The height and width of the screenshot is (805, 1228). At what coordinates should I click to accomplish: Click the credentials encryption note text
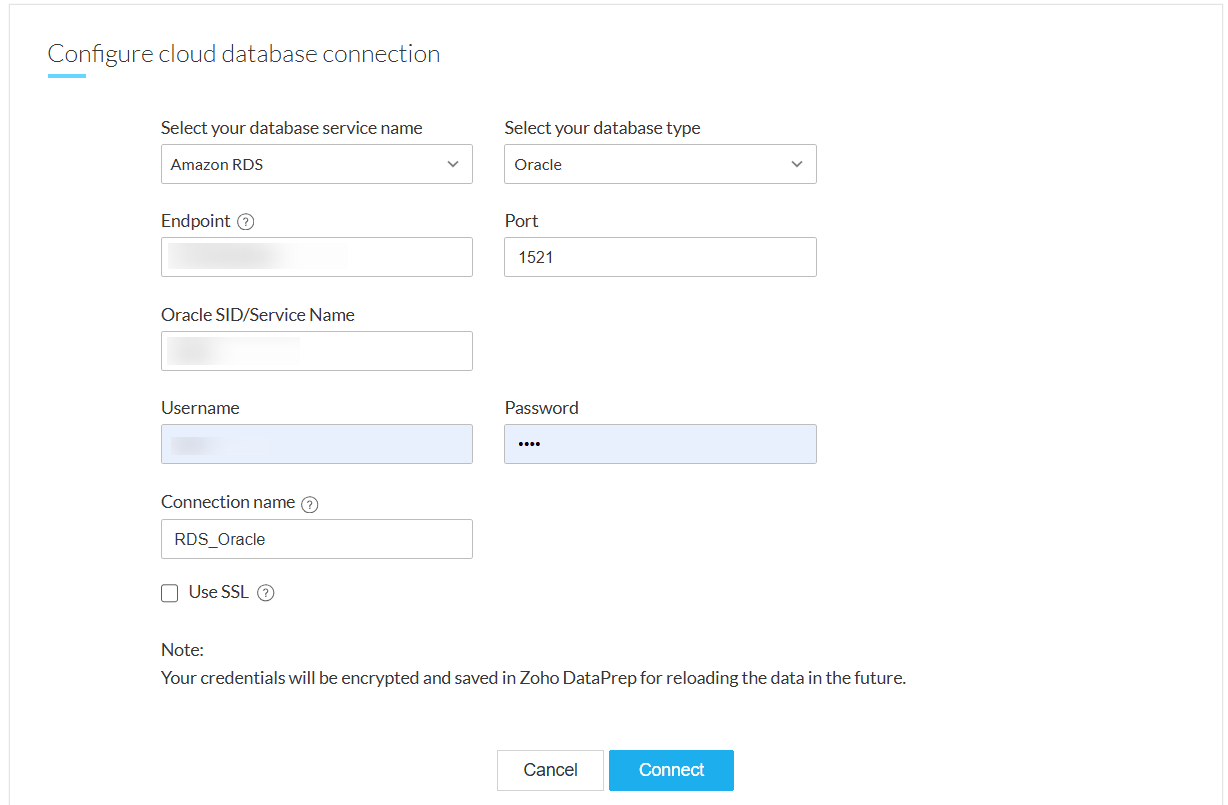click(533, 678)
